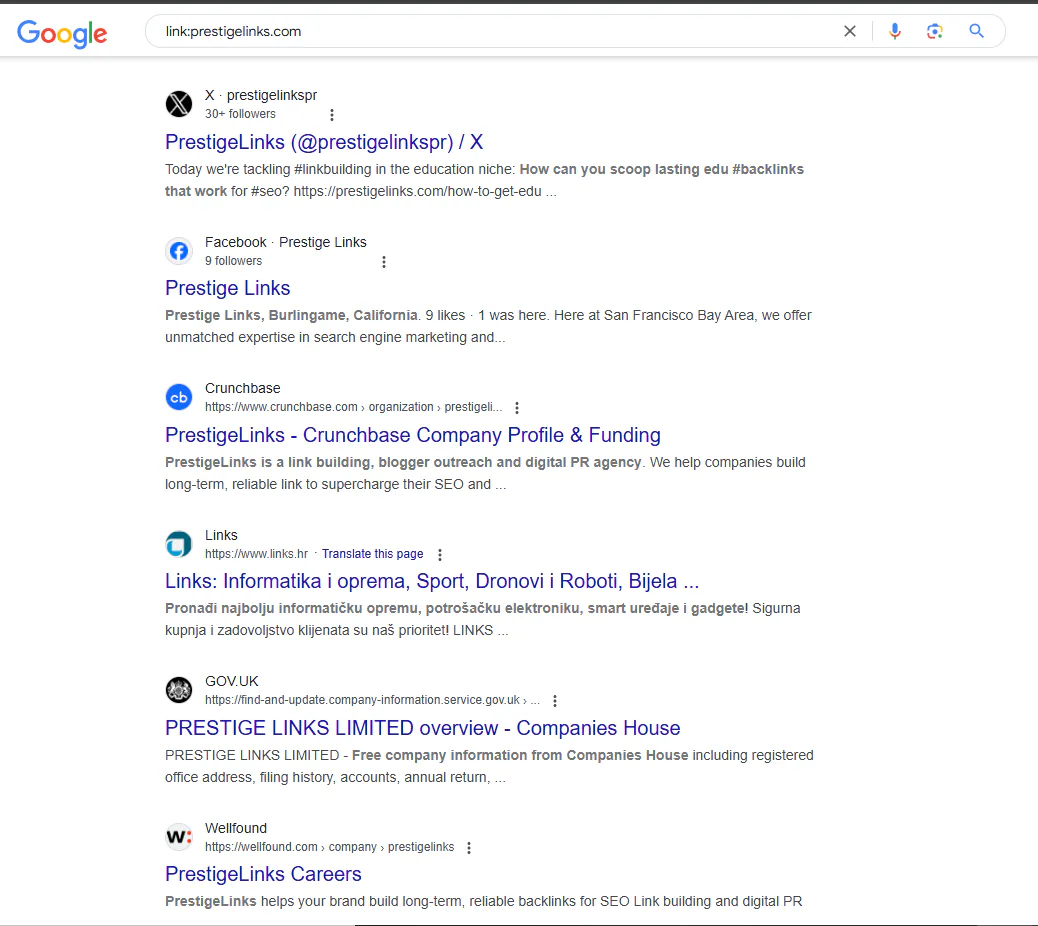Screen dimensions: 1038x926
Task: Open Google Lens image search icon
Action: pos(934,31)
